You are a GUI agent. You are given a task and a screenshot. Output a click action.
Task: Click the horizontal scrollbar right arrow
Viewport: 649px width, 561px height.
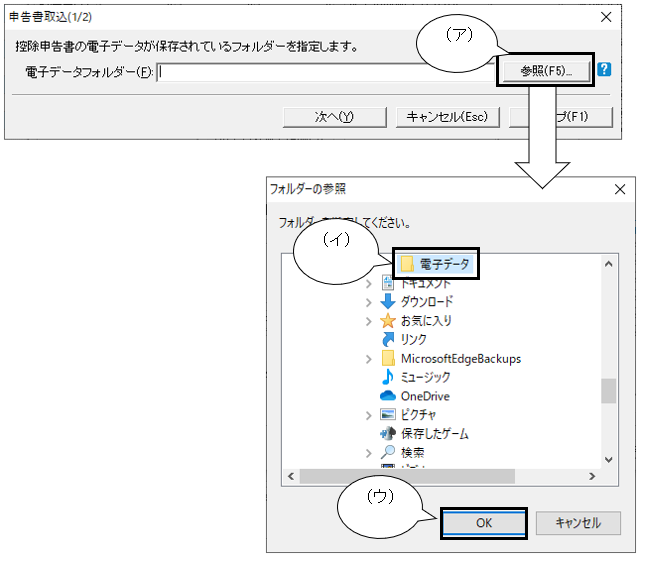click(x=592, y=476)
